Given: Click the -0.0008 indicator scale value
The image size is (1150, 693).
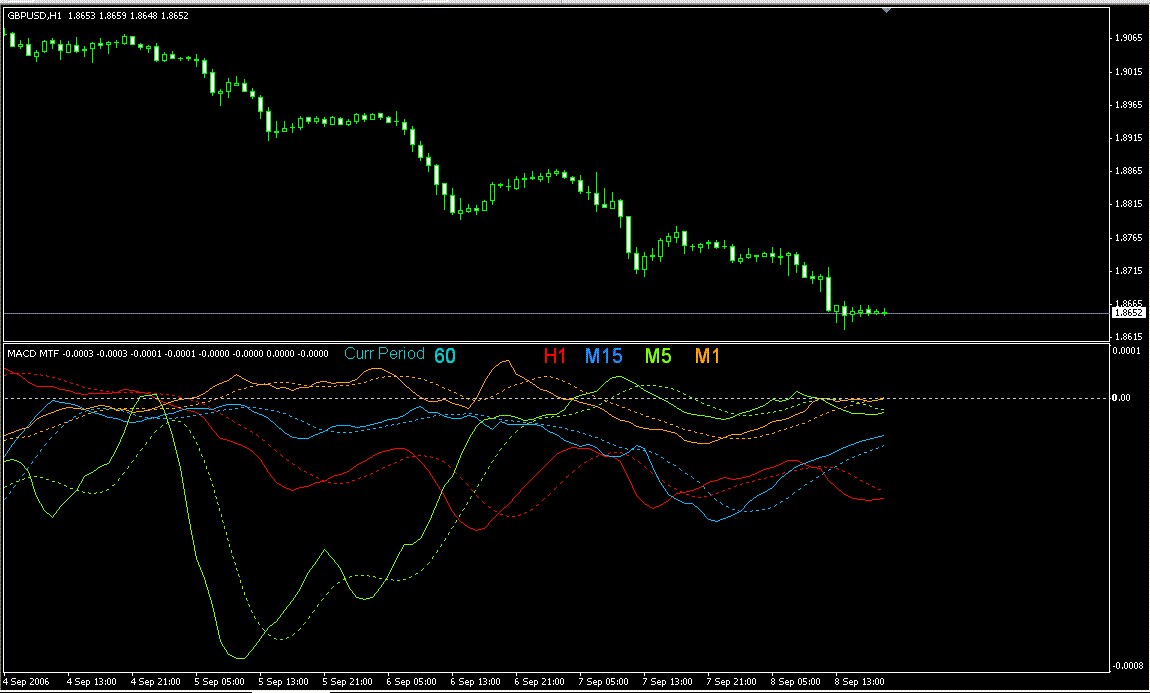Looking at the screenshot, I should coord(1127,666).
